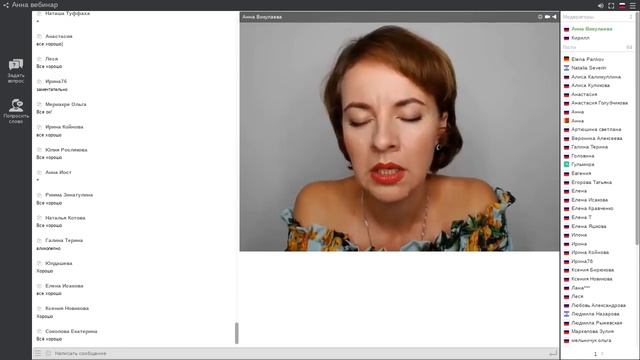Select guest 'Евгения' in list
The height and width of the screenshot is (360, 640).
click(581, 173)
